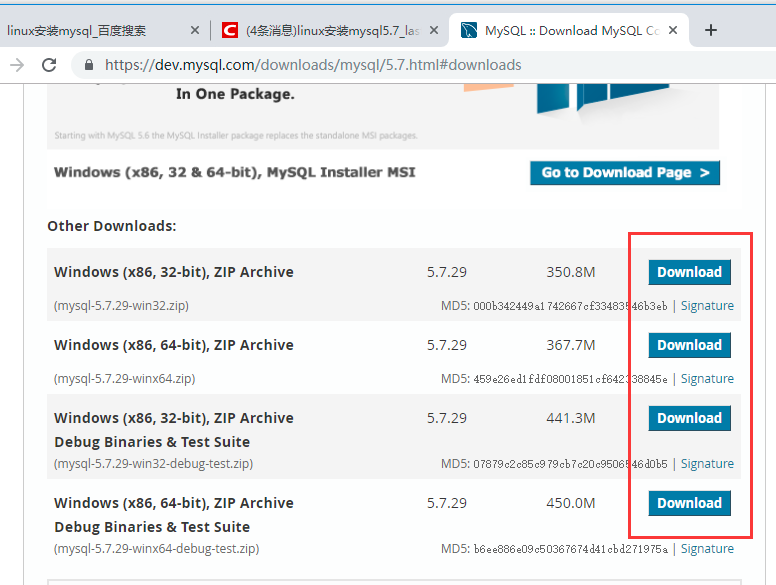Reload the page with the refresh icon
Image resolution: width=776 pixels, height=585 pixels.
49,65
